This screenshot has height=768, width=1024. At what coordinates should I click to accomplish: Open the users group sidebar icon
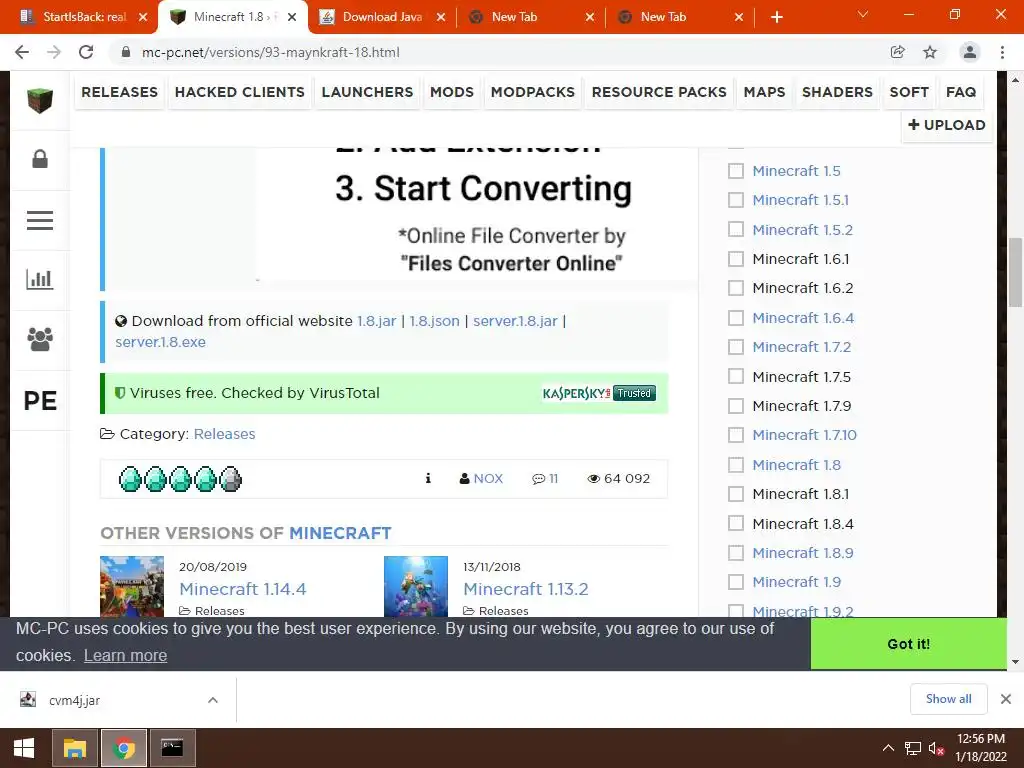click(40, 339)
